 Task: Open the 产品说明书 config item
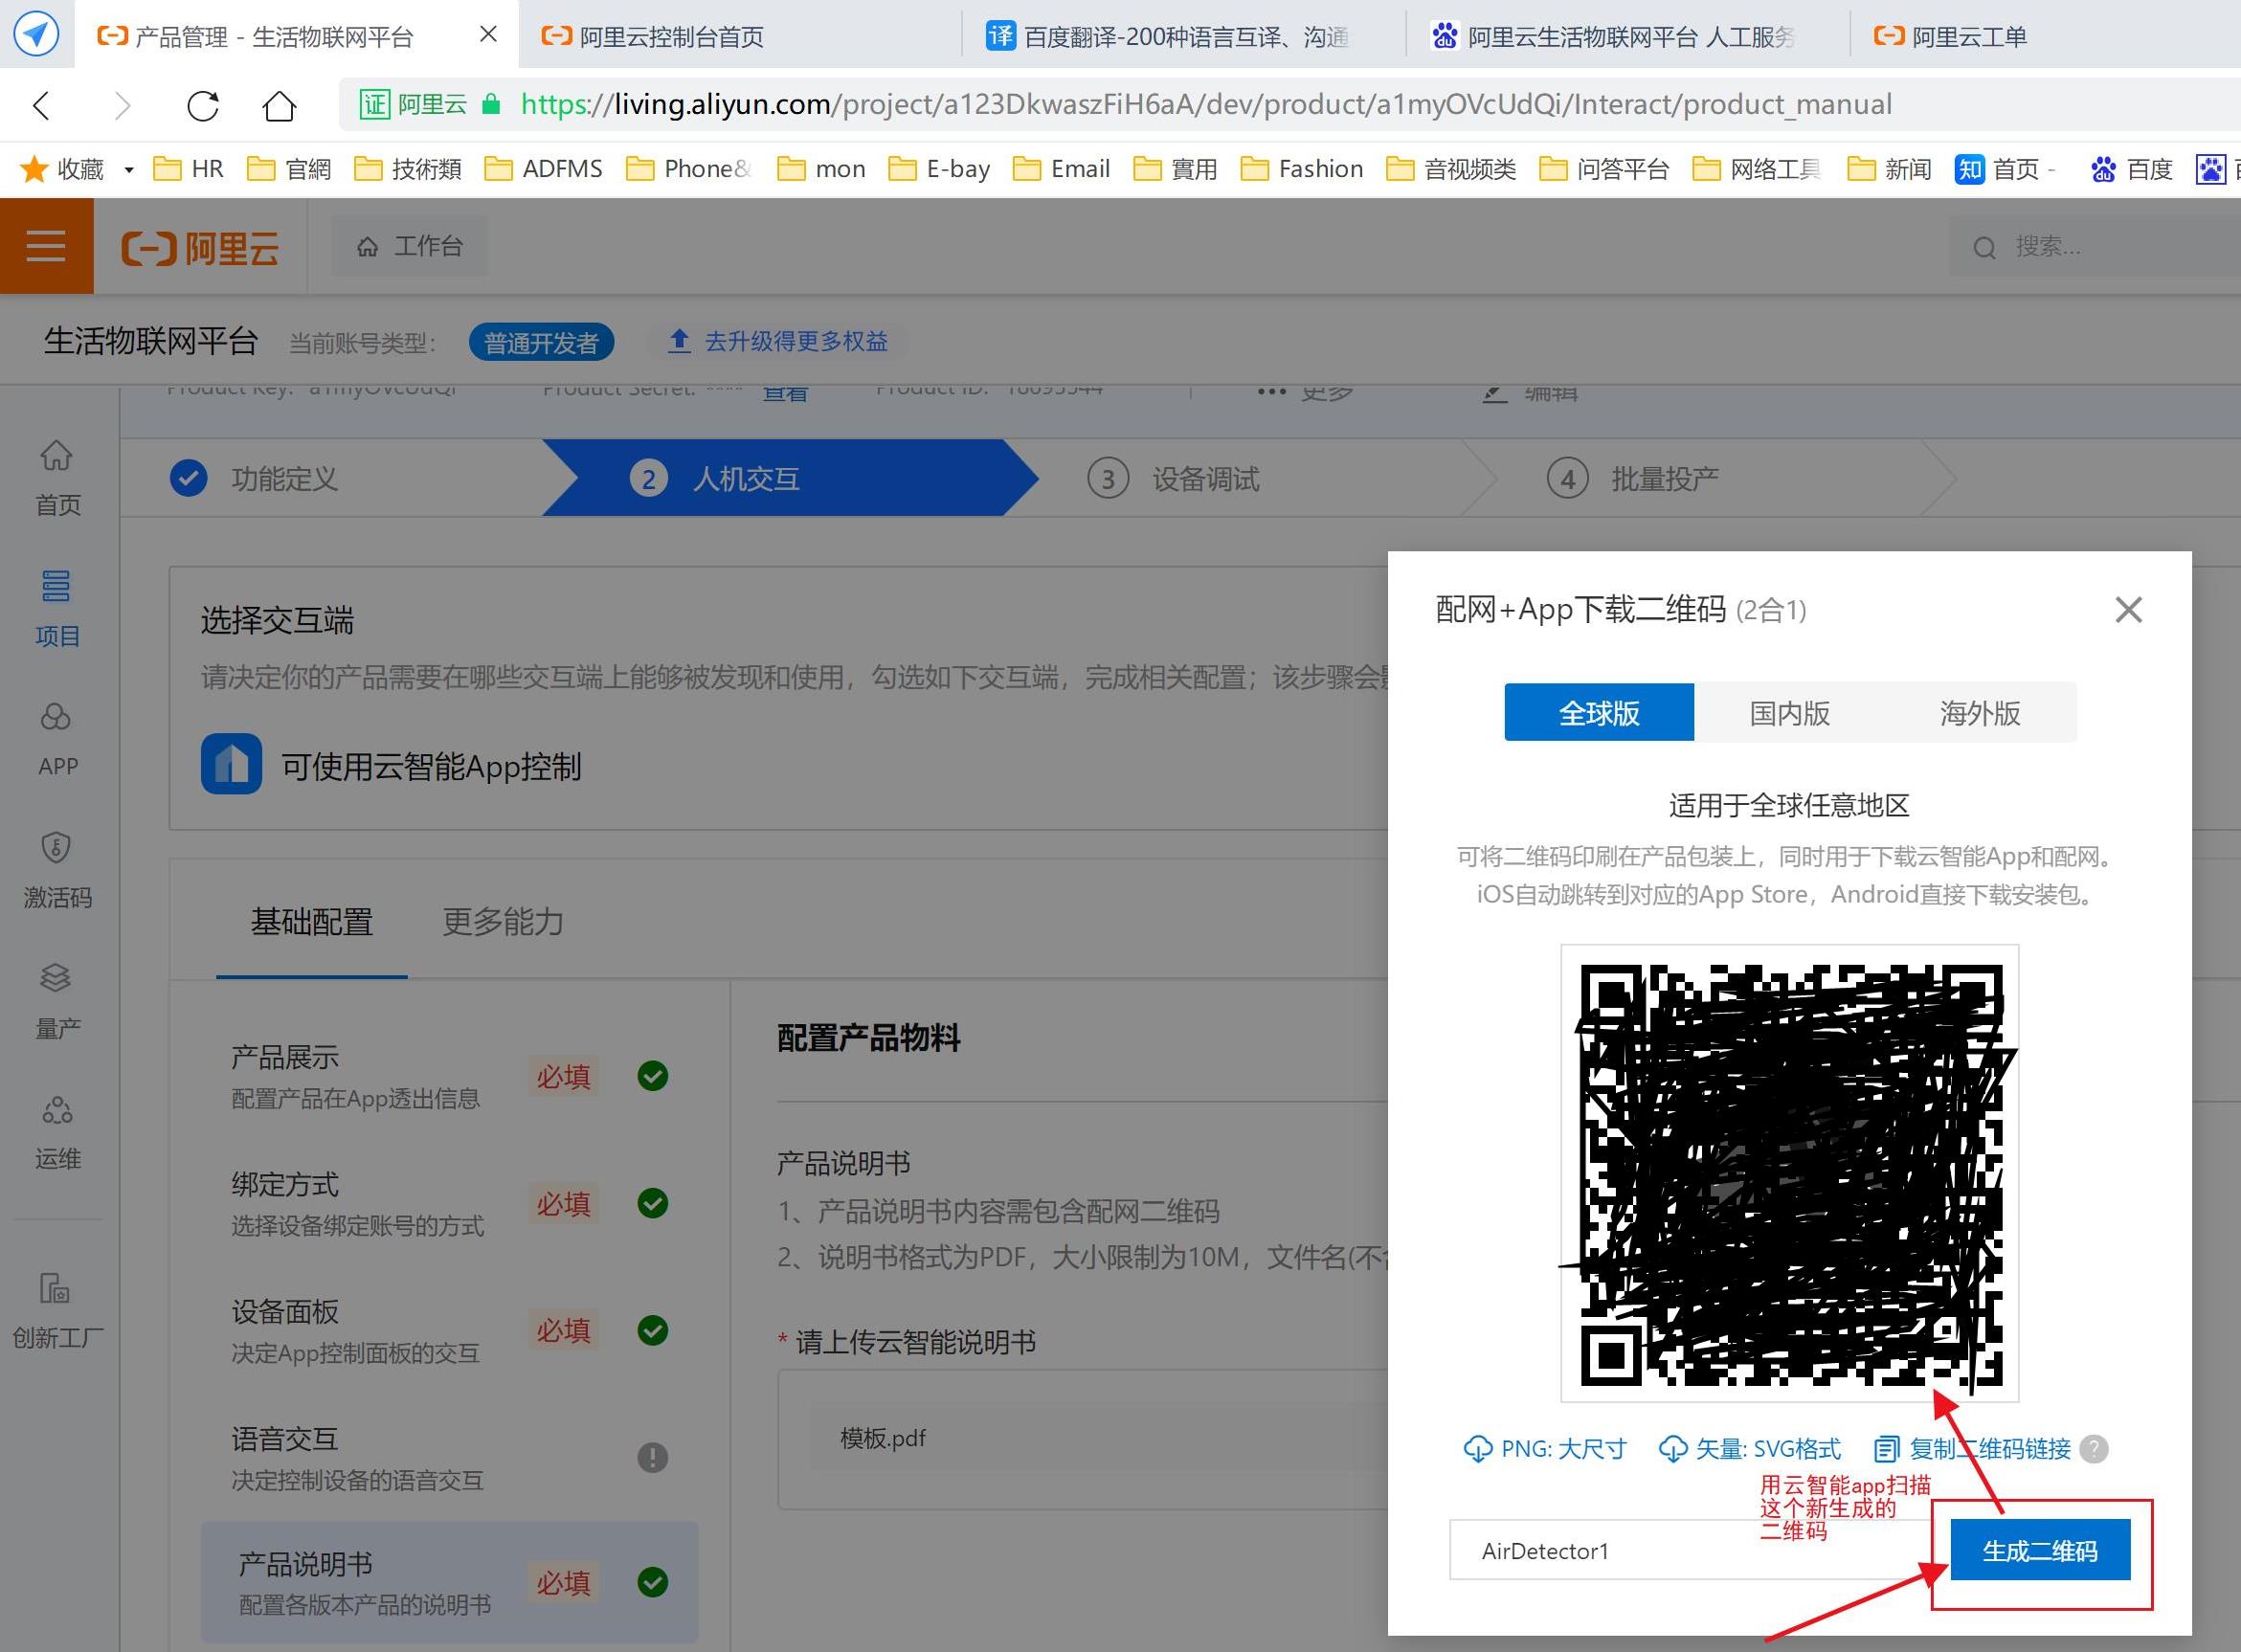pyautogui.click(x=449, y=1583)
